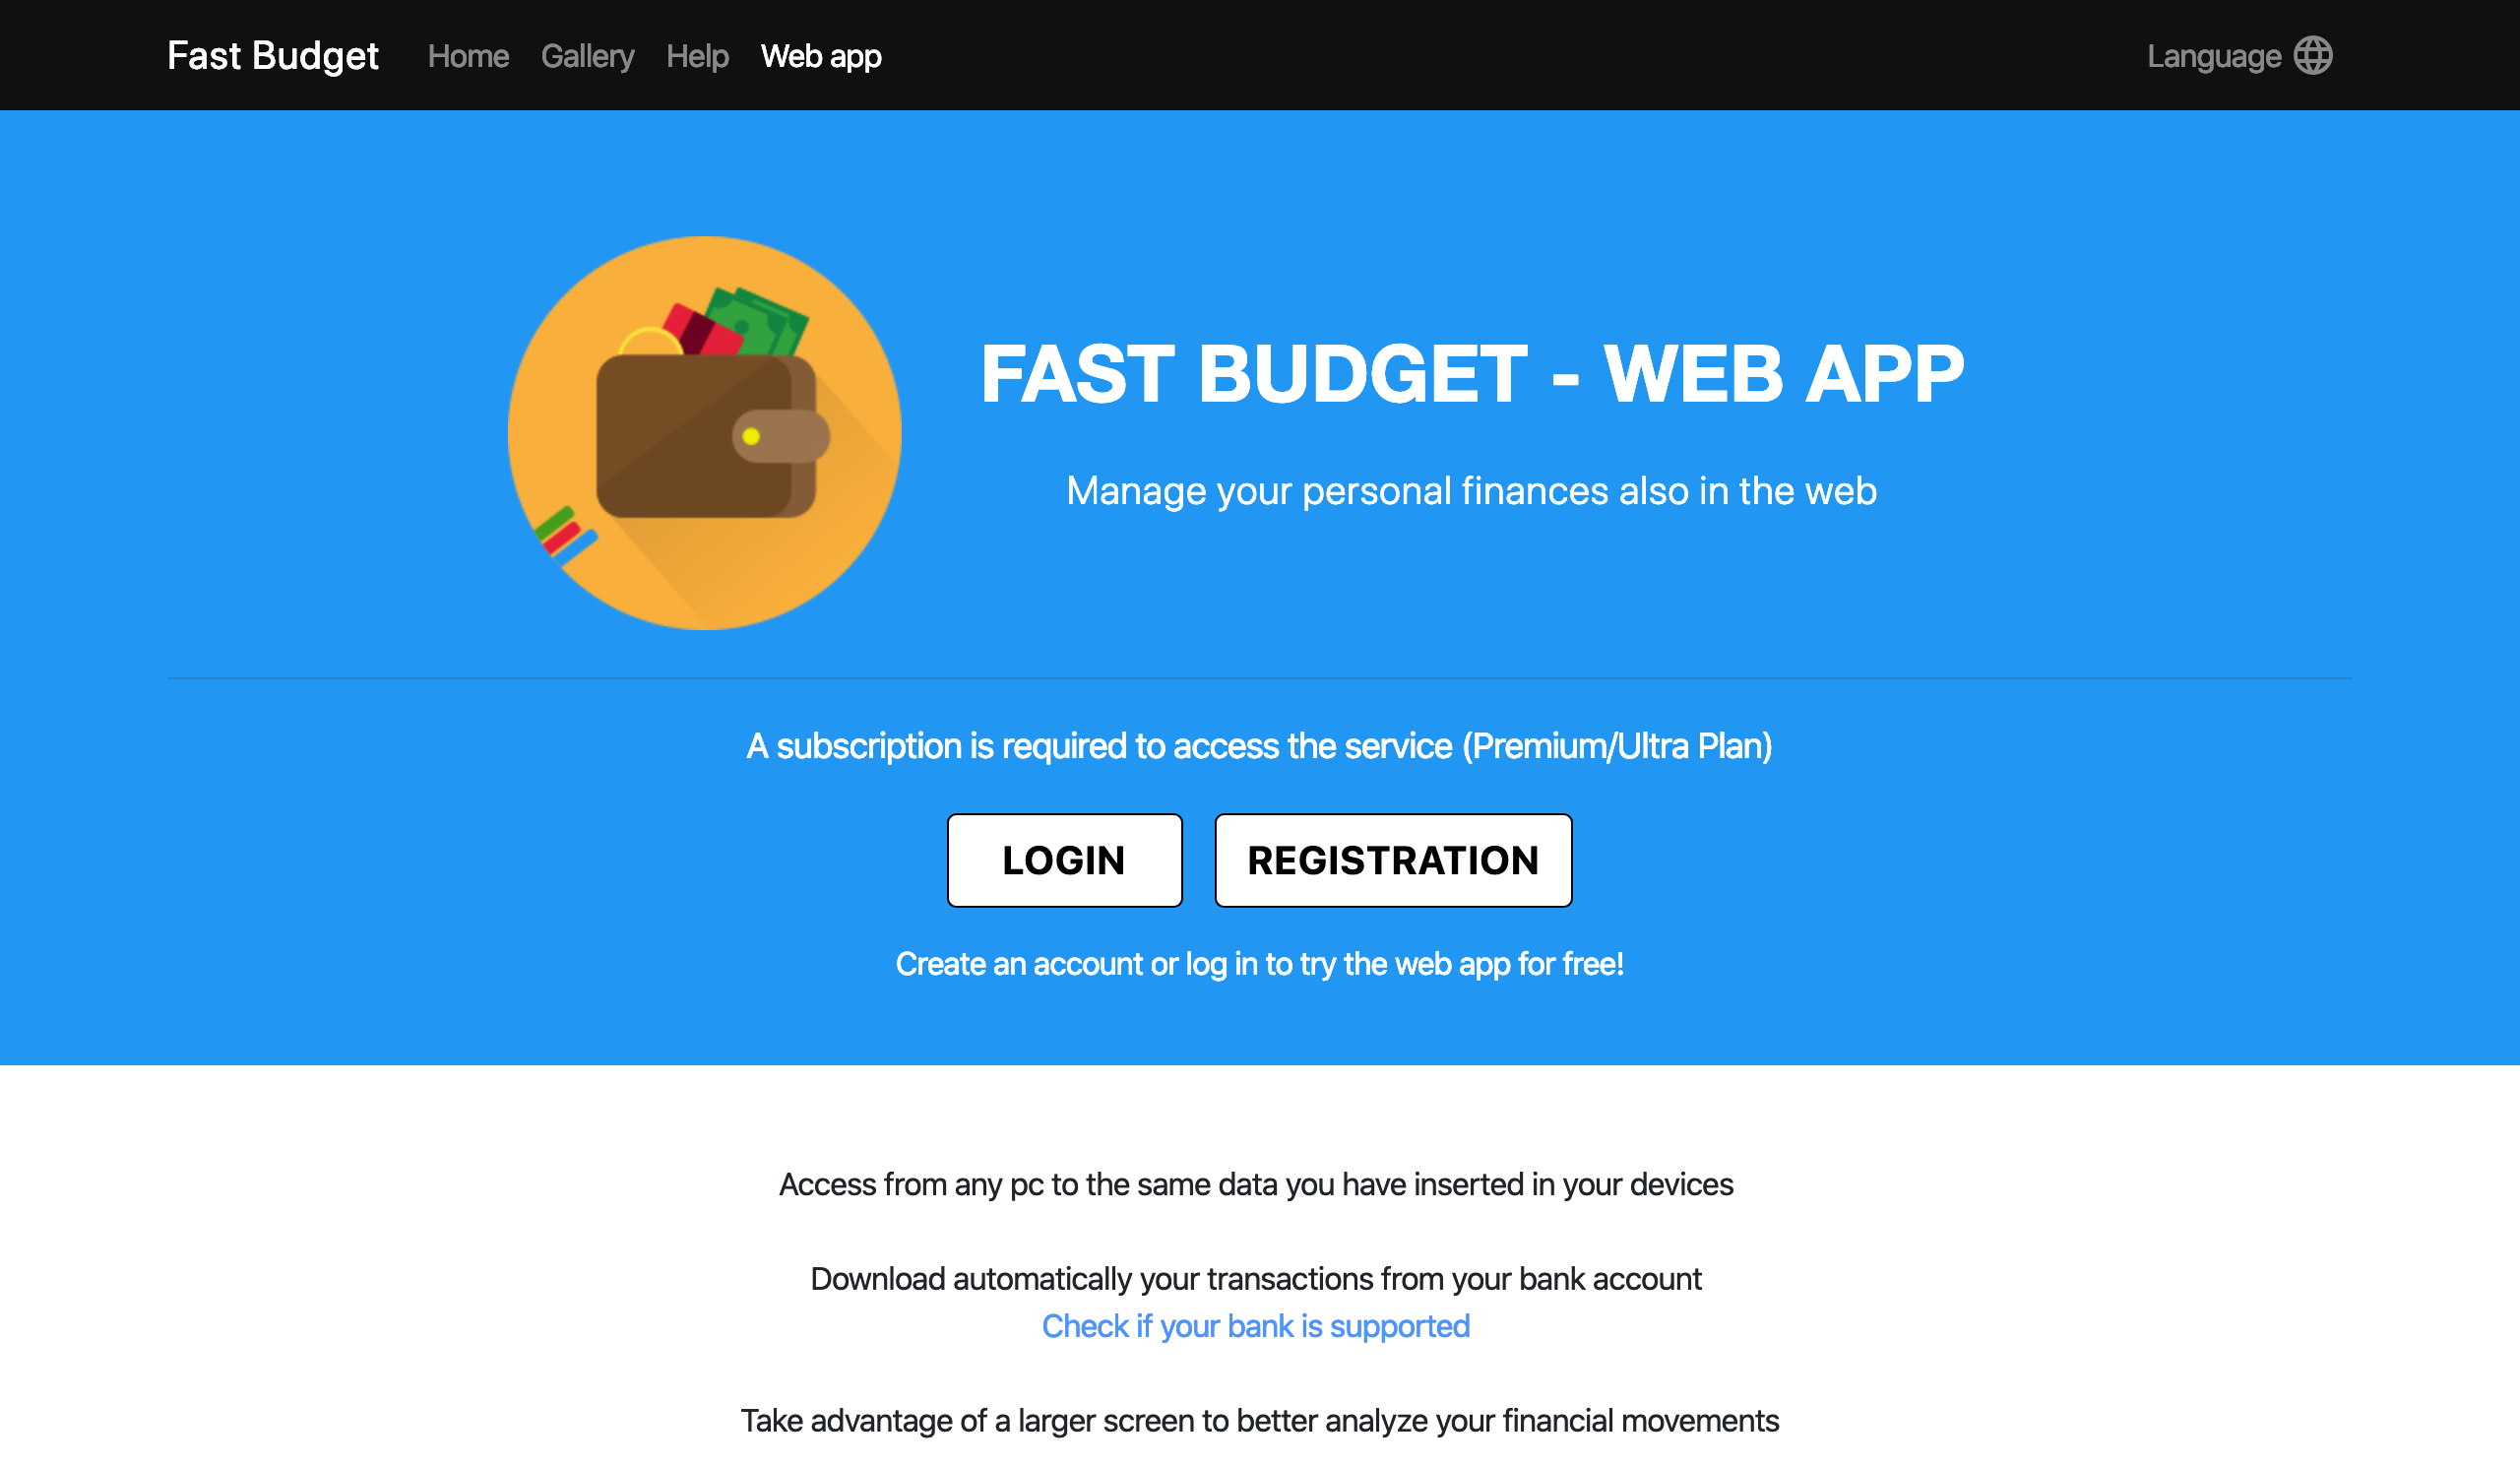The image size is (2520, 1467).
Task: Click the LOGIN button
Action: (x=1063, y=860)
